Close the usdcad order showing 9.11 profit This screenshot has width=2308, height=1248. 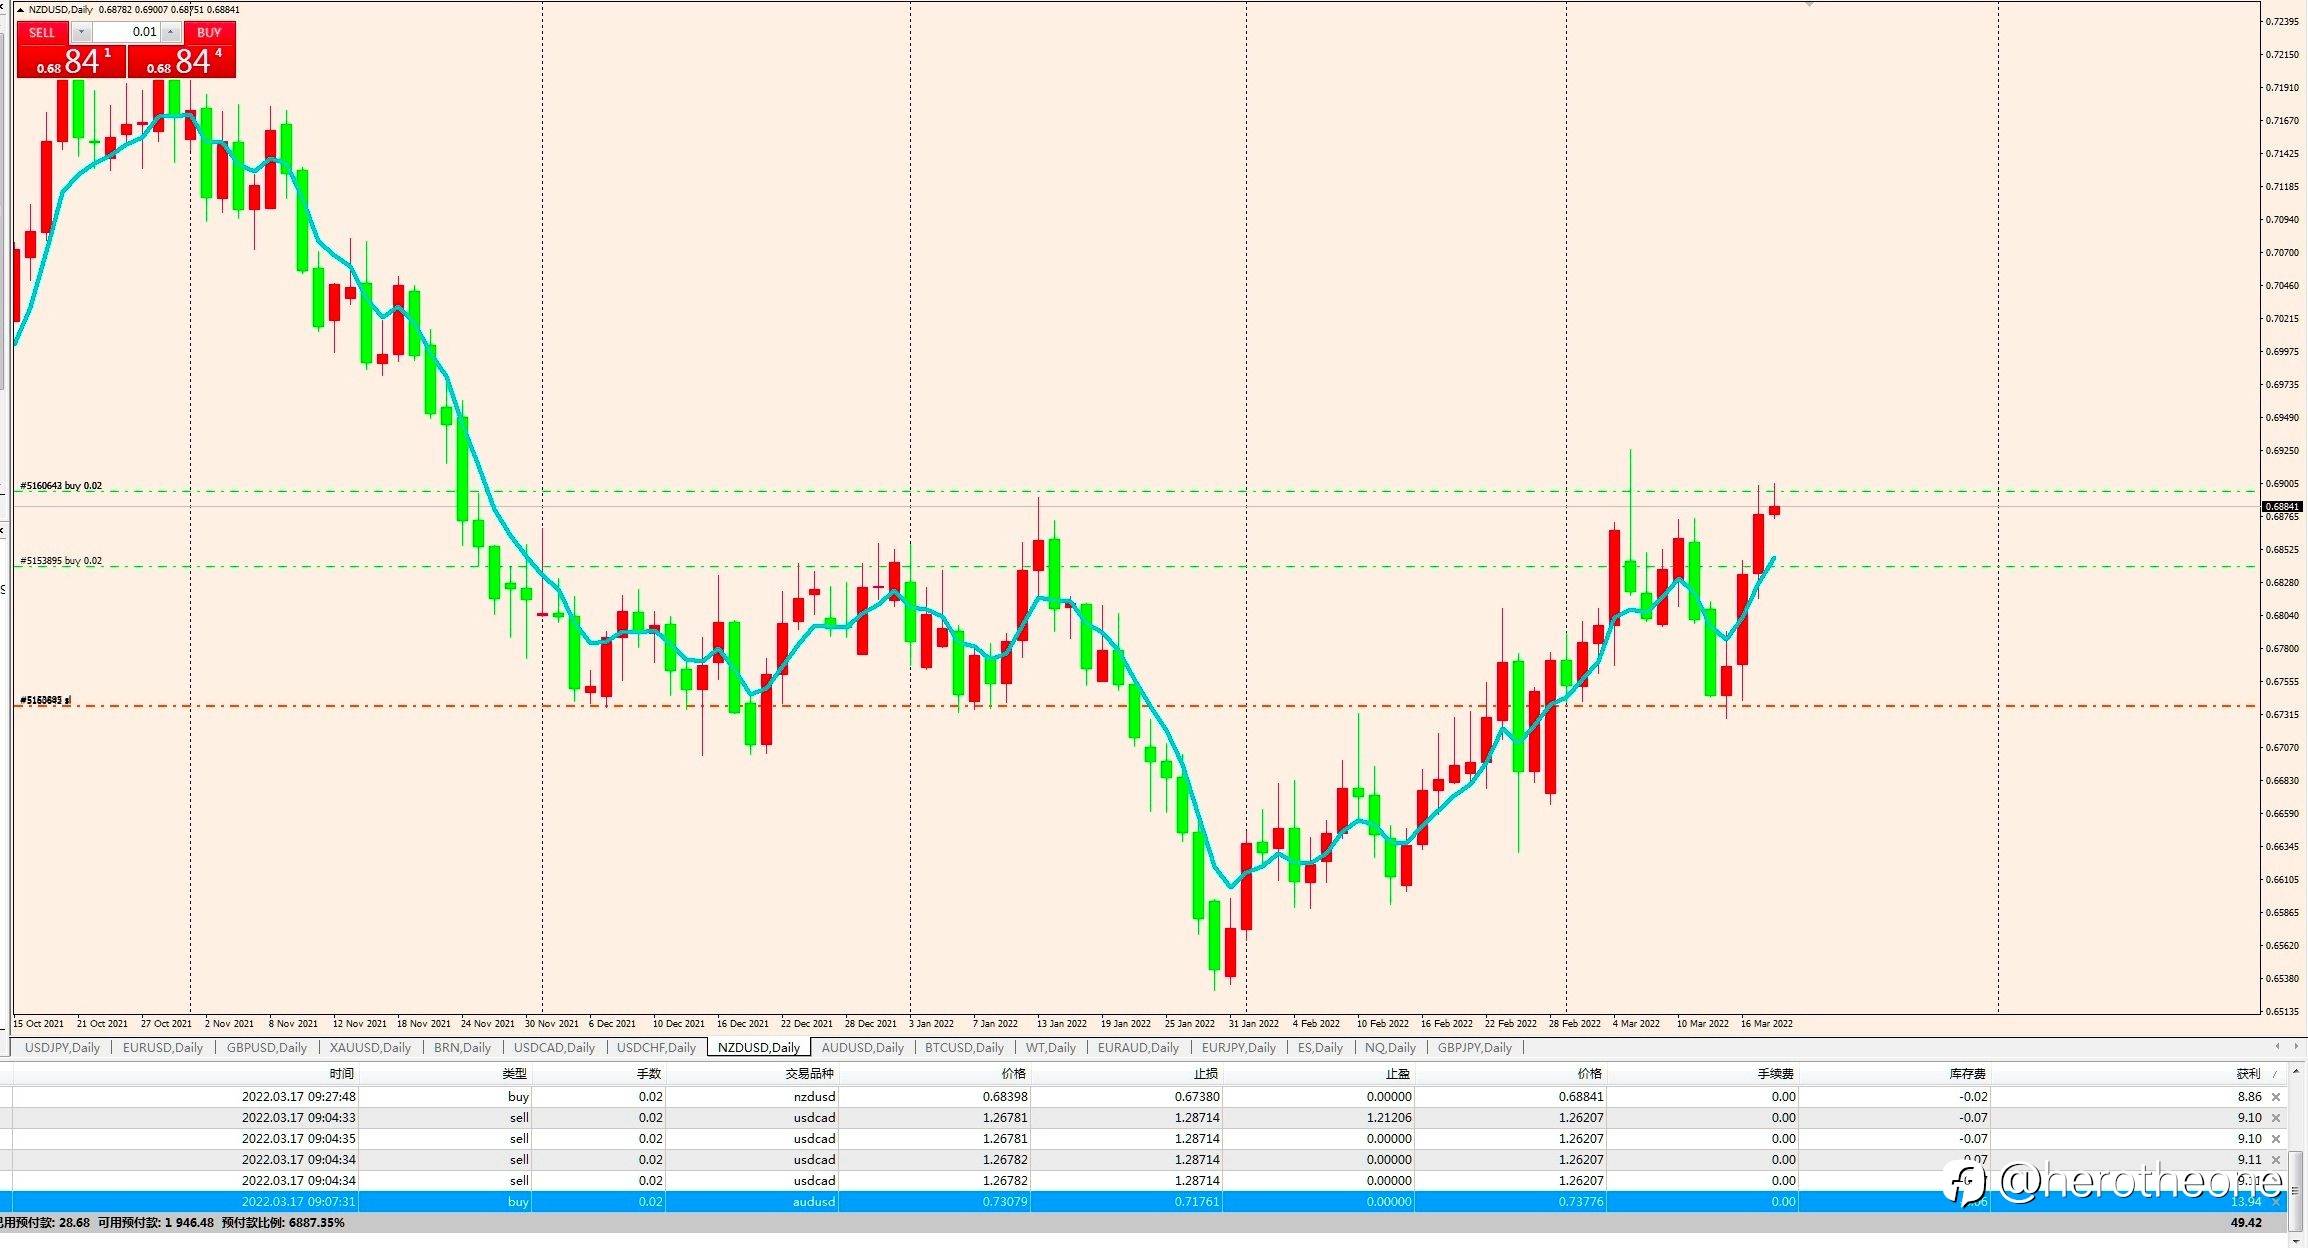click(2276, 1160)
